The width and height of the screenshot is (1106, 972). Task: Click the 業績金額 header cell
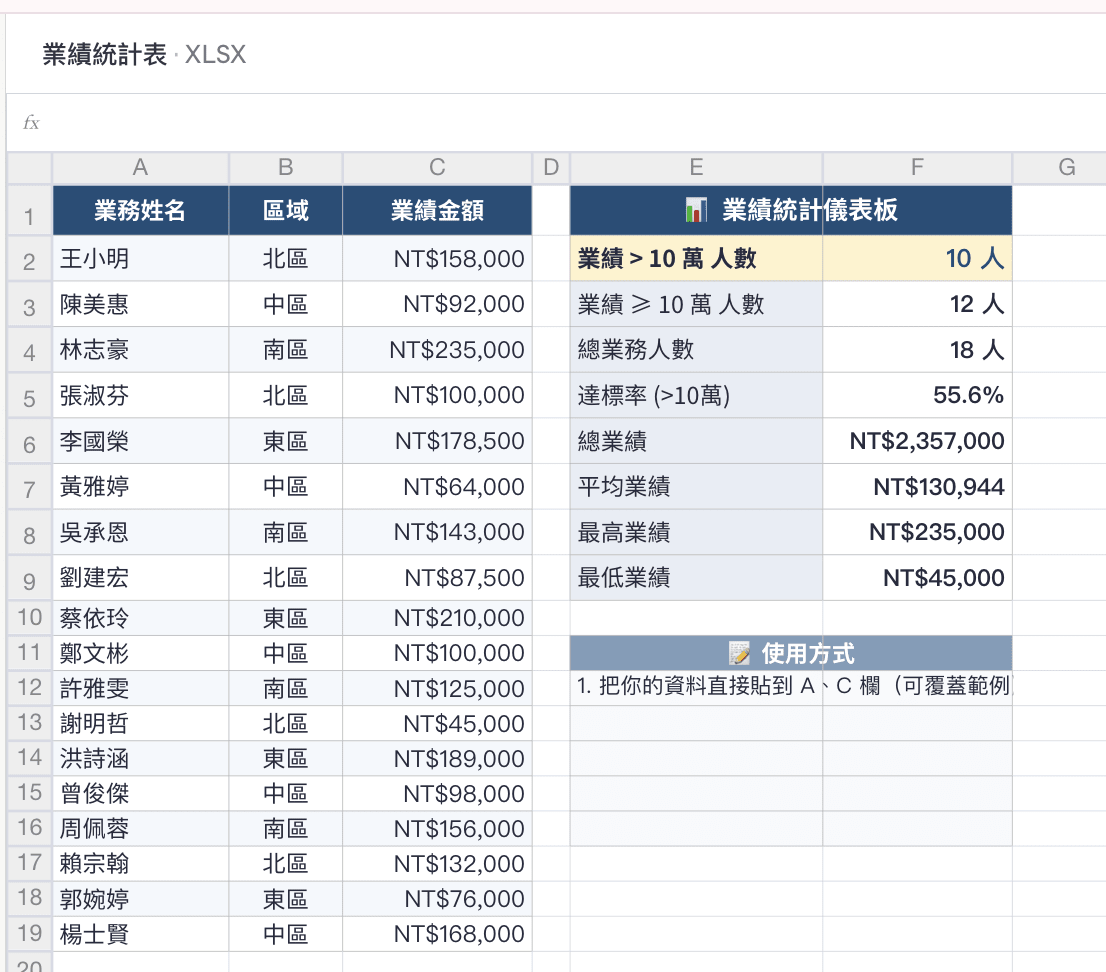tap(437, 210)
